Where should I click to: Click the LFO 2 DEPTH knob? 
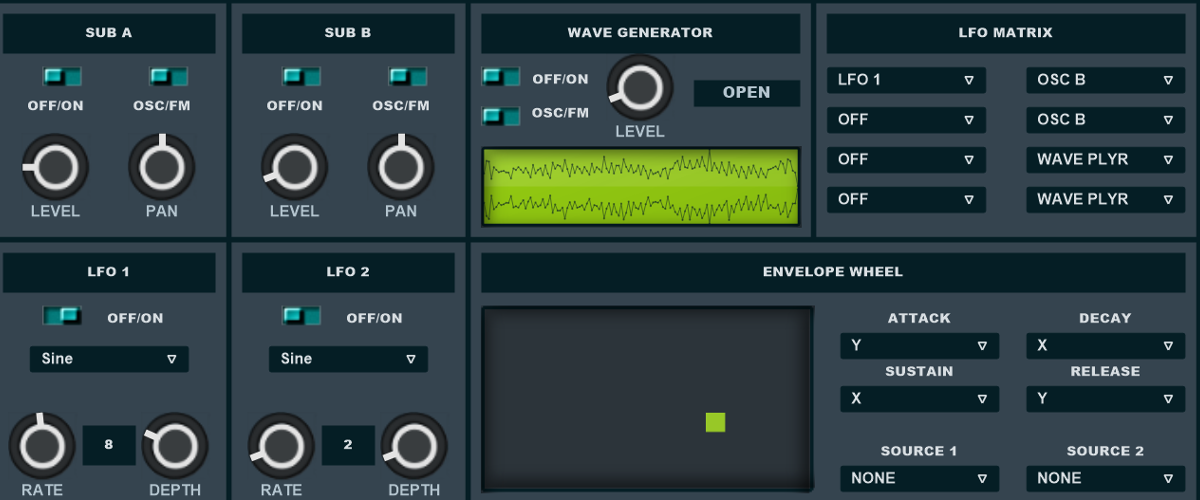pos(414,445)
